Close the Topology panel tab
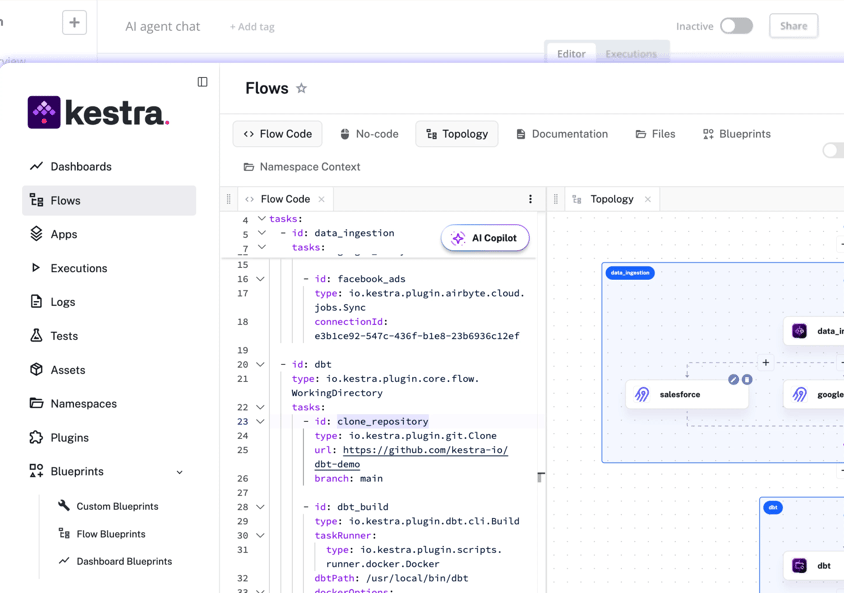The image size is (844, 593). pyautogui.click(x=648, y=199)
